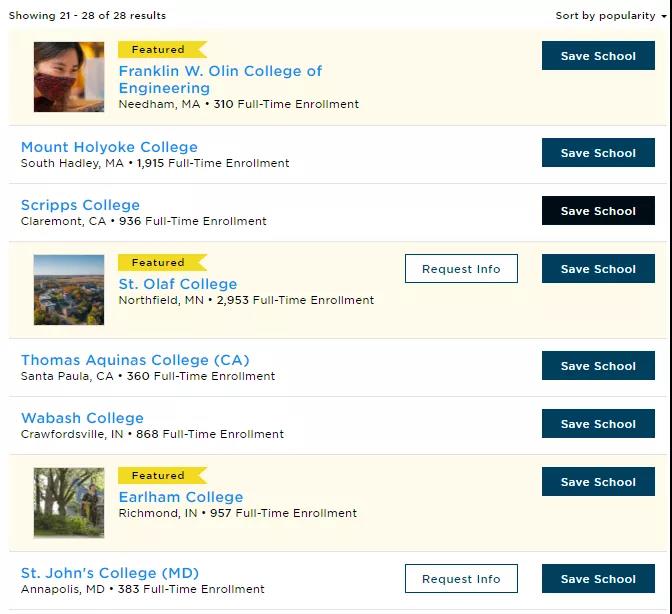Open the St. Olaf College link
This screenshot has height=614, width=672.
click(x=178, y=284)
